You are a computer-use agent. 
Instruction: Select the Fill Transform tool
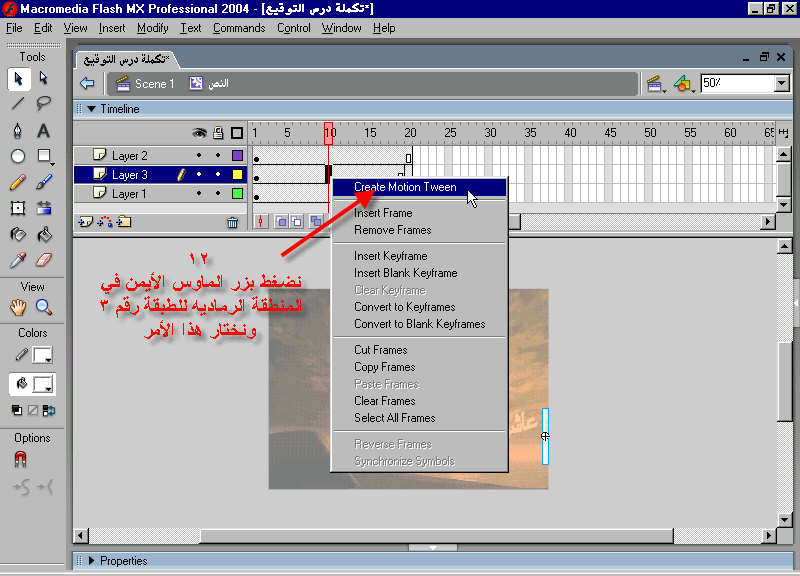pos(44,208)
